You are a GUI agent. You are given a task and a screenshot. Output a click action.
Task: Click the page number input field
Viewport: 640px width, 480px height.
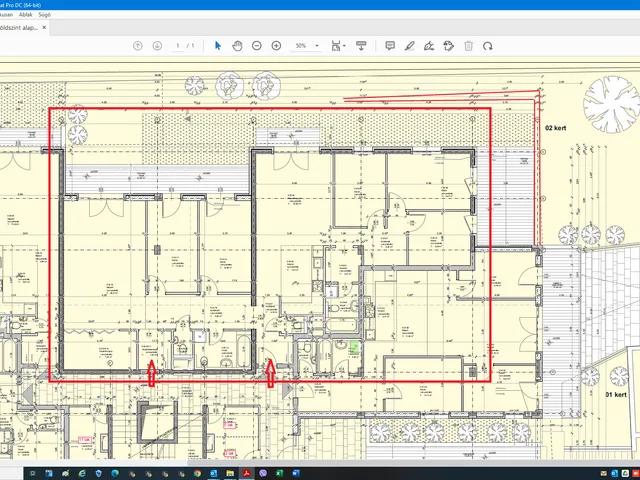(x=178, y=46)
